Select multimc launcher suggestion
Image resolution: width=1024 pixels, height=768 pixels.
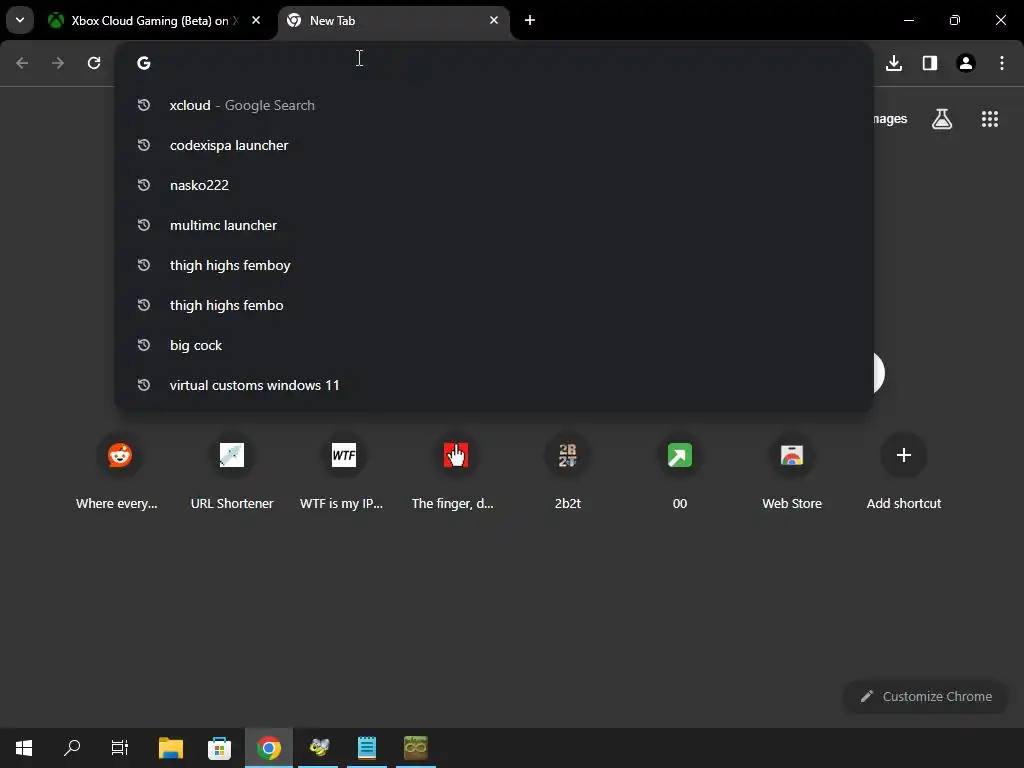[x=494, y=225]
